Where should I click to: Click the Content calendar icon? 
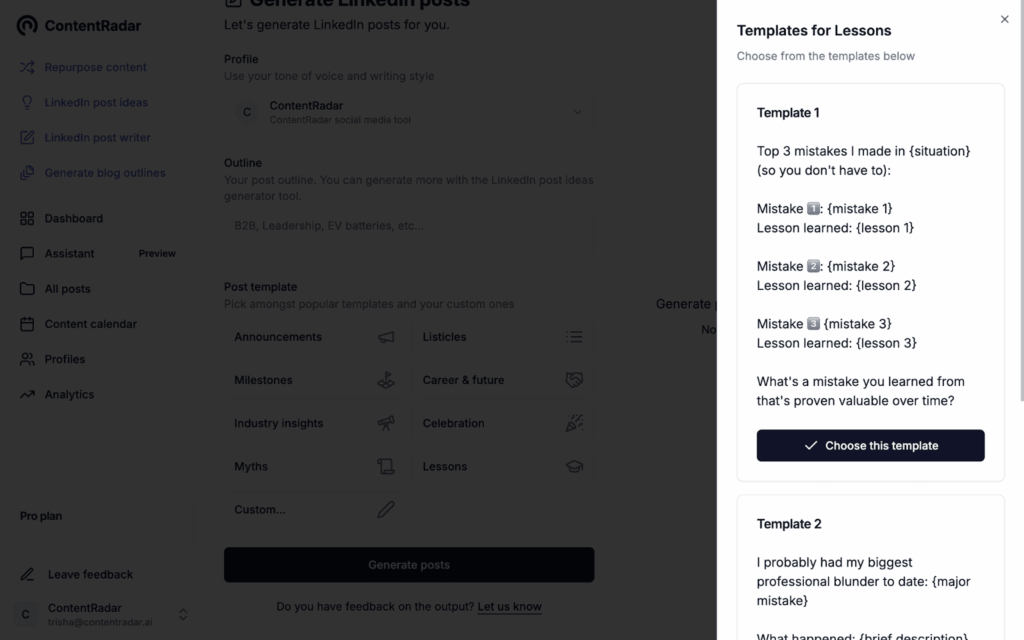tap(27, 324)
